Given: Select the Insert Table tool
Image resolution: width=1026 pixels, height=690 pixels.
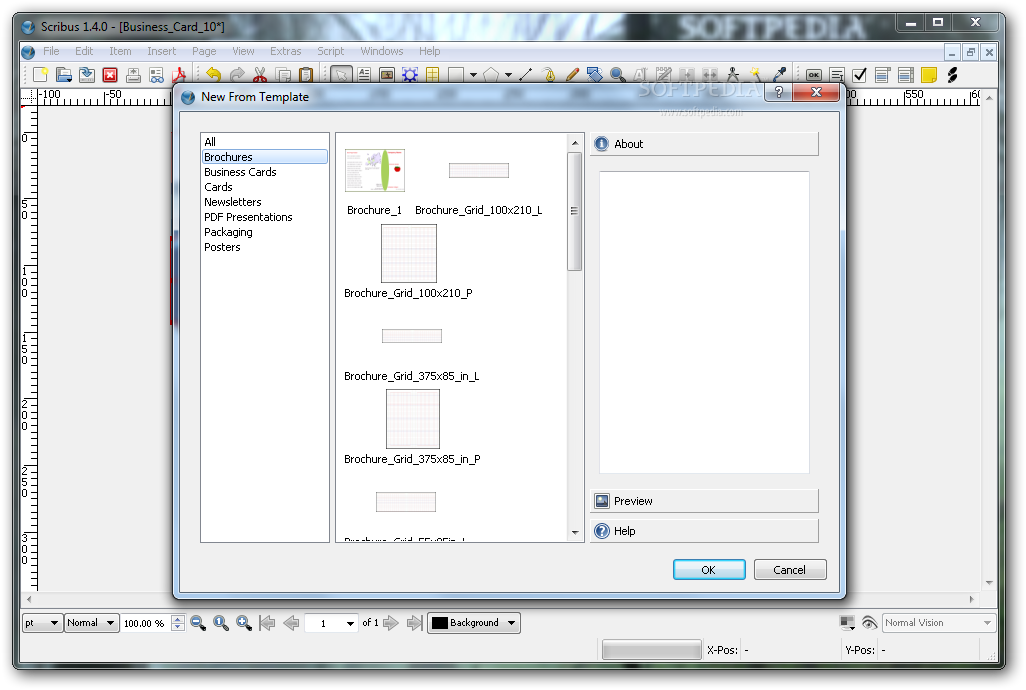Looking at the screenshot, I should point(433,75).
